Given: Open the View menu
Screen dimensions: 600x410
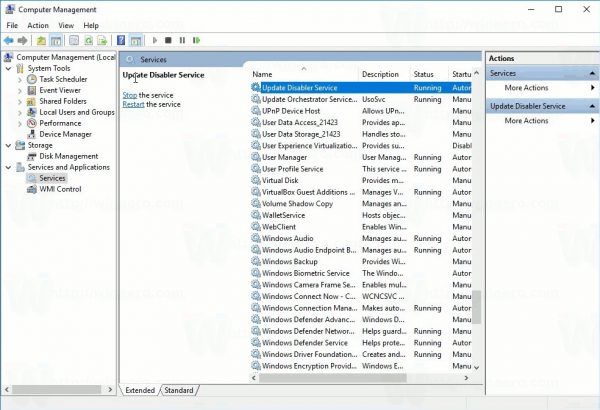Looking at the screenshot, I should point(66,25).
